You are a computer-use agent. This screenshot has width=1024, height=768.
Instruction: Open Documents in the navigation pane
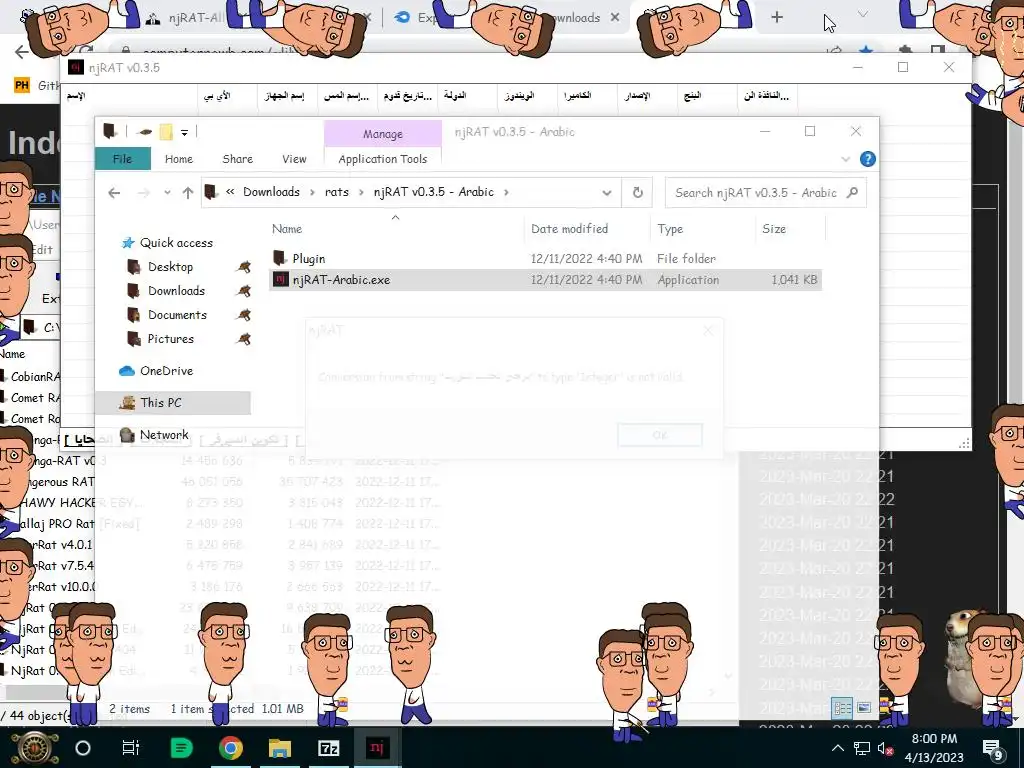click(x=177, y=315)
